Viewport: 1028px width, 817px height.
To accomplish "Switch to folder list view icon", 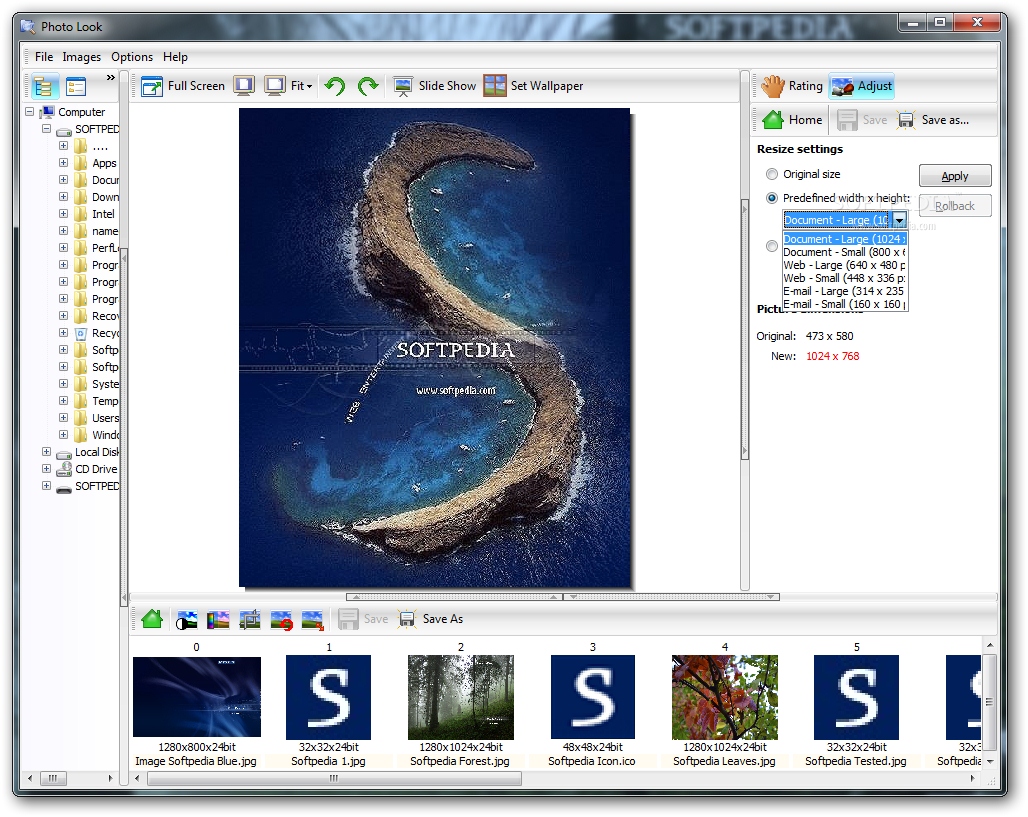I will pyautogui.click(x=76, y=87).
